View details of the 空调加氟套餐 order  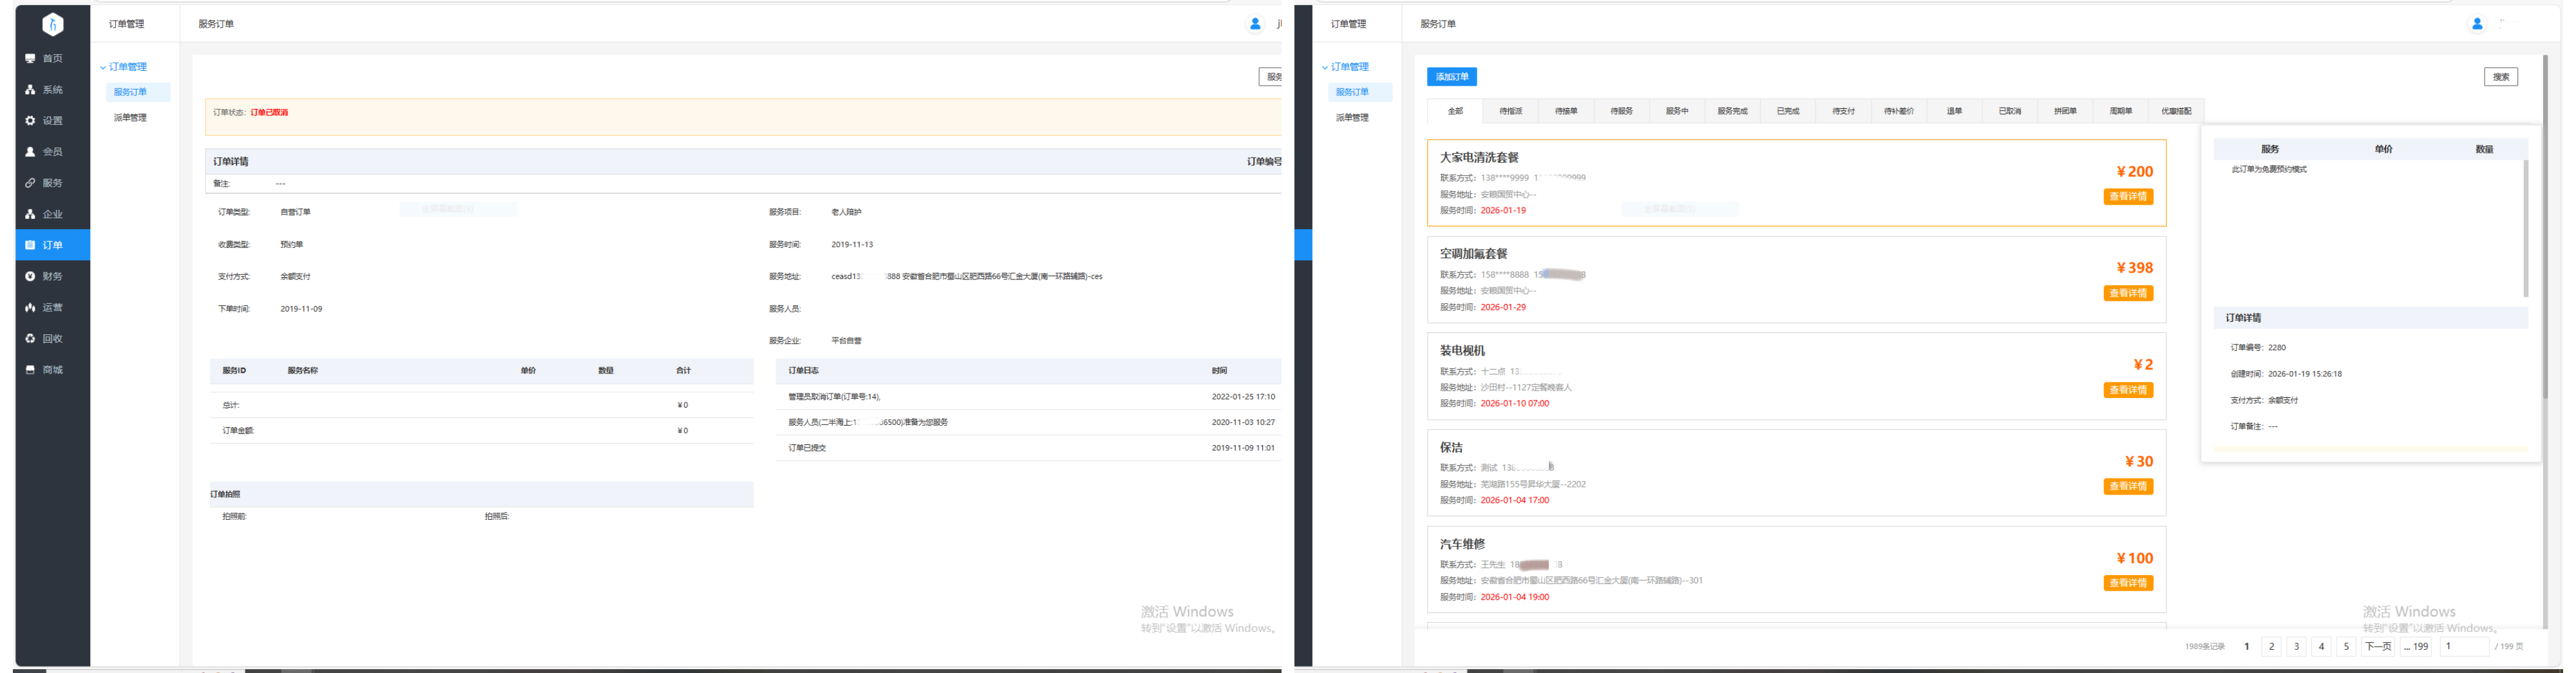coord(2127,293)
